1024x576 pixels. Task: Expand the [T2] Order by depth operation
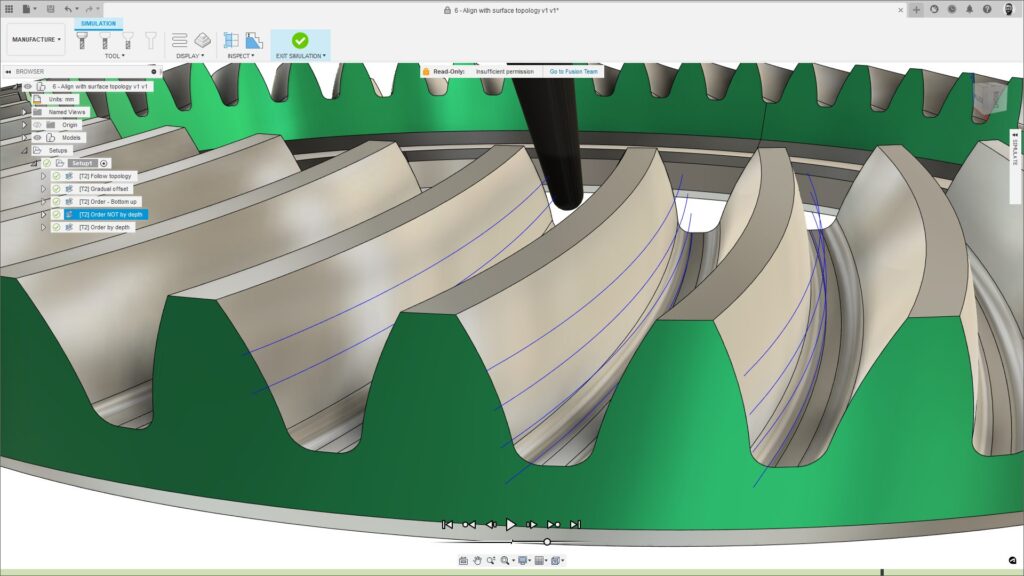43,227
